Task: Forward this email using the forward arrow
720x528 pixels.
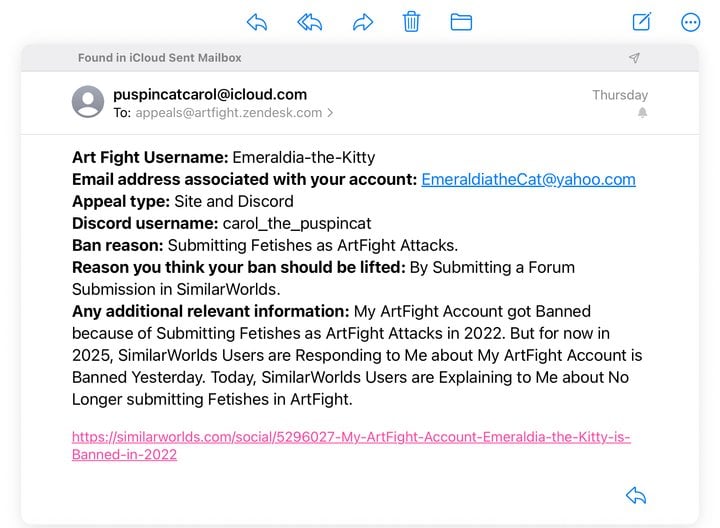Action: click(363, 22)
